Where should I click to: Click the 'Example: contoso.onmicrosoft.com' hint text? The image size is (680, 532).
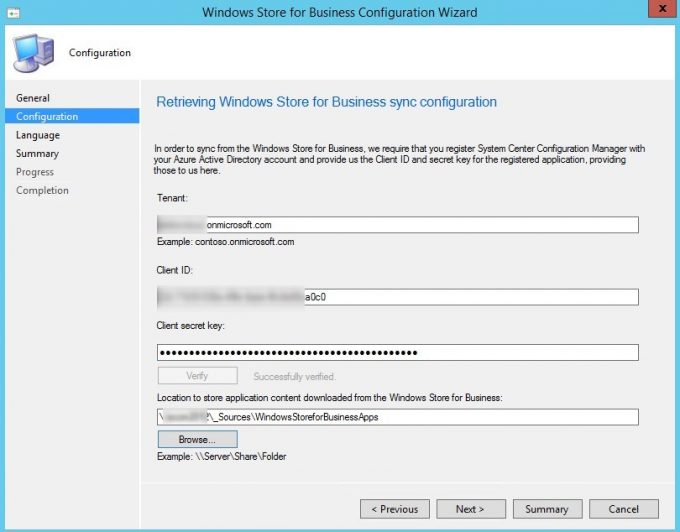point(226,242)
